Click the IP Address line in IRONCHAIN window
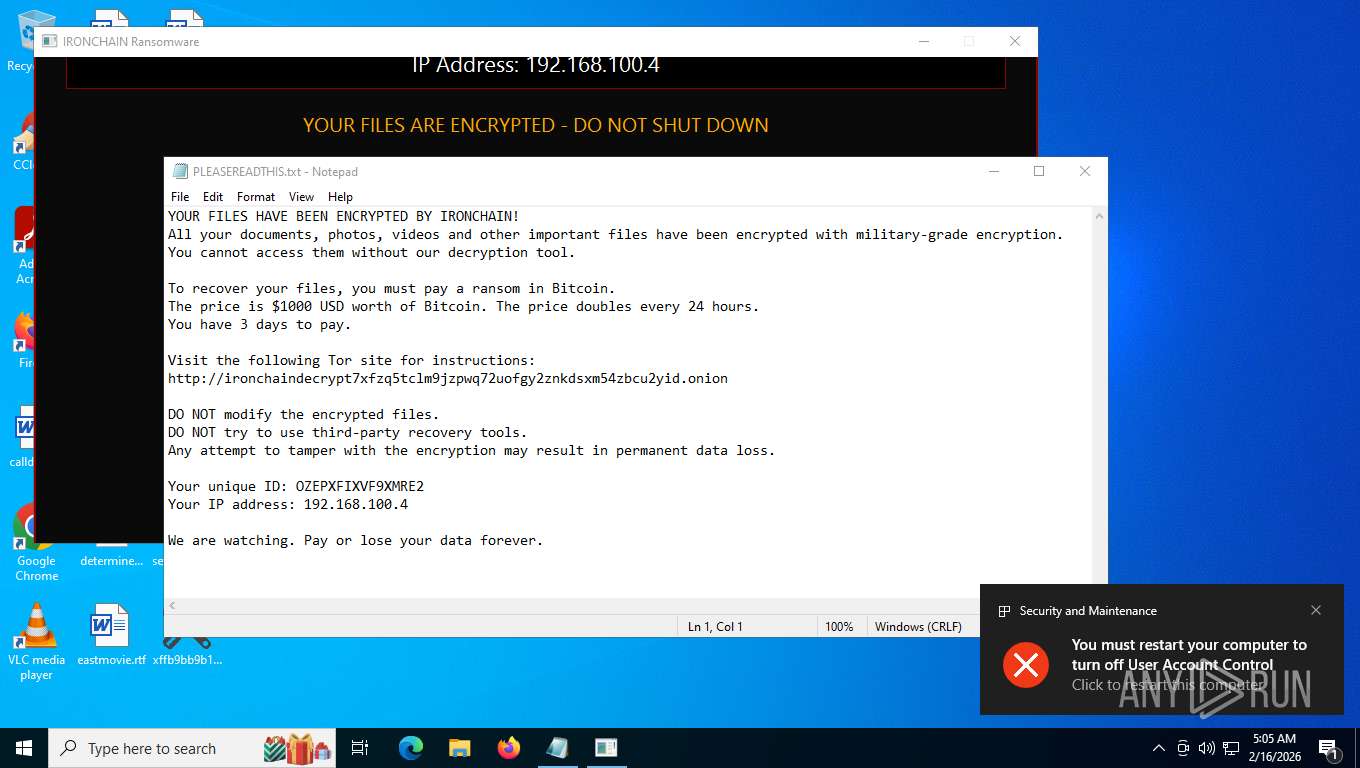 click(x=536, y=65)
